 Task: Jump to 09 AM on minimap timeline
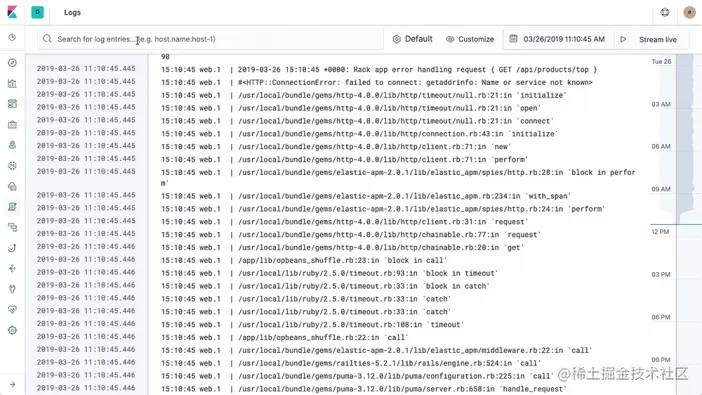pos(661,189)
